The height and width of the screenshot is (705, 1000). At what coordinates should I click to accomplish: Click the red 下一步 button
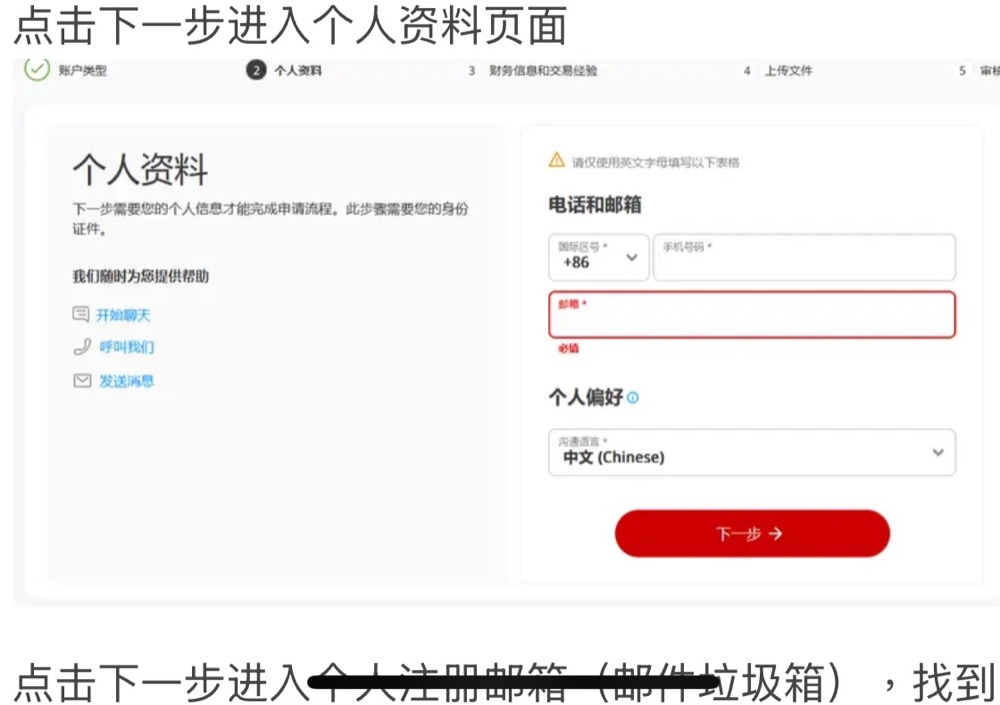[752, 533]
